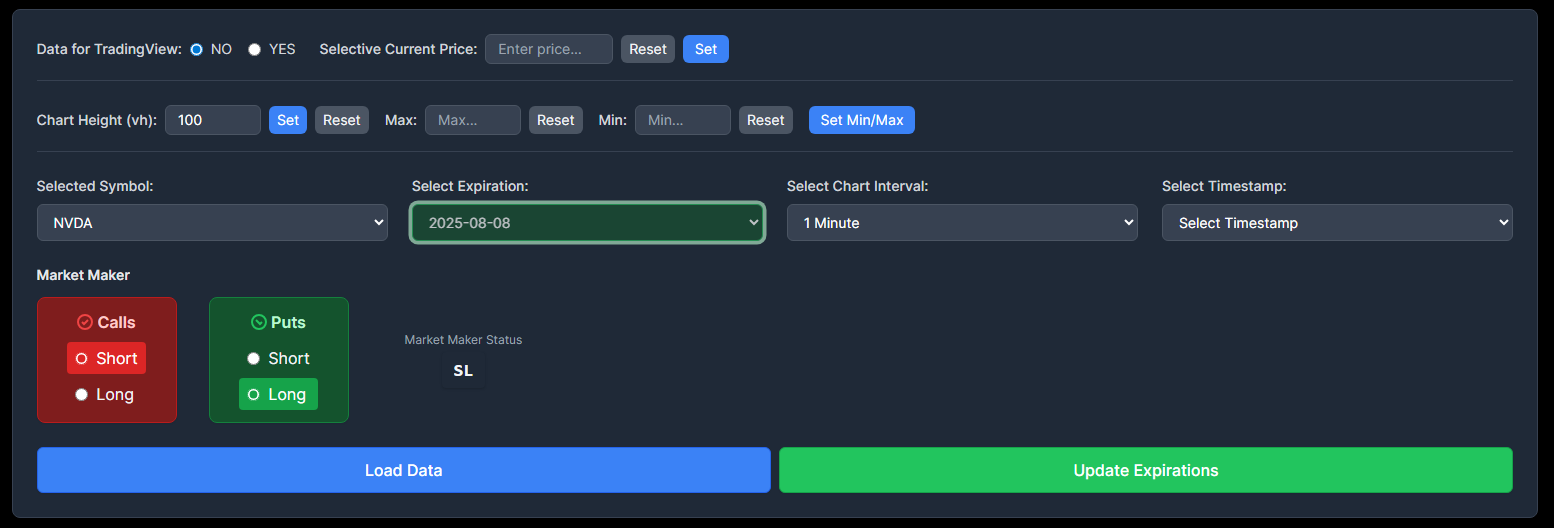The width and height of the screenshot is (1554, 528).
Task: Choose Short under Calls
Action: click(82, 359)
